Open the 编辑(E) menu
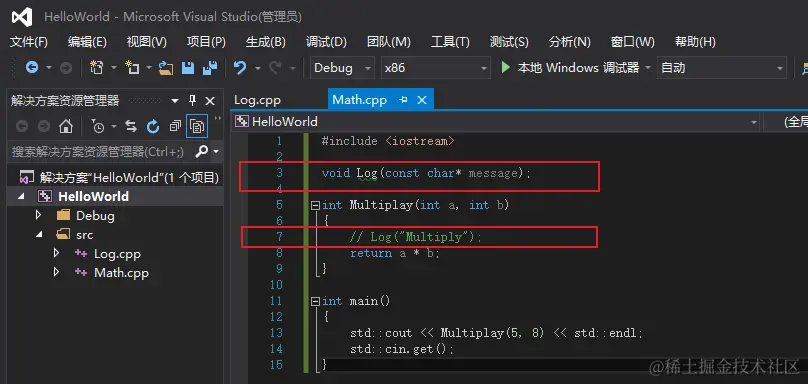 [x=87, y=42]
